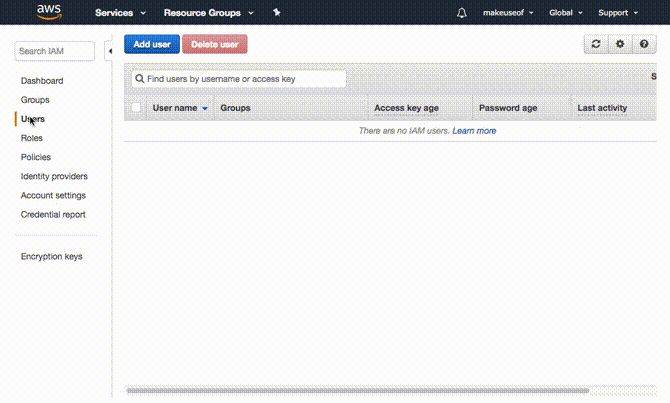
Task: Open the Services dropdown menu
Action: click(x=121, y=13)
